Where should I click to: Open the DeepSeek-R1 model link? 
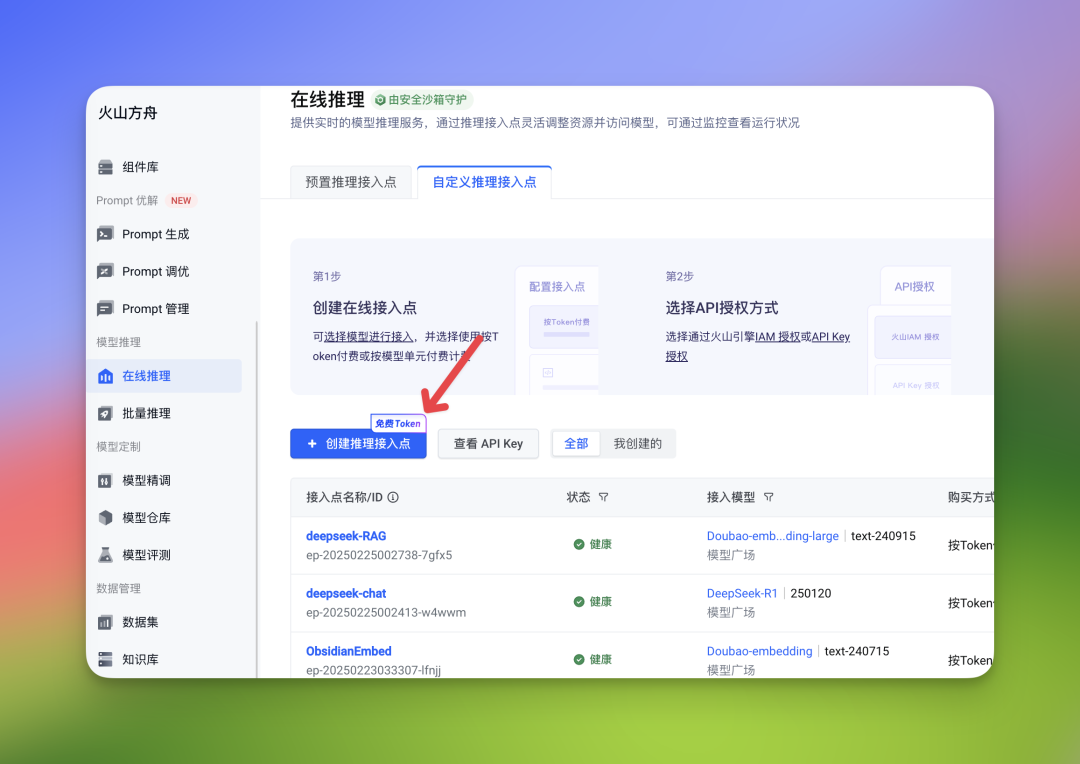click(x=742, y=593)
